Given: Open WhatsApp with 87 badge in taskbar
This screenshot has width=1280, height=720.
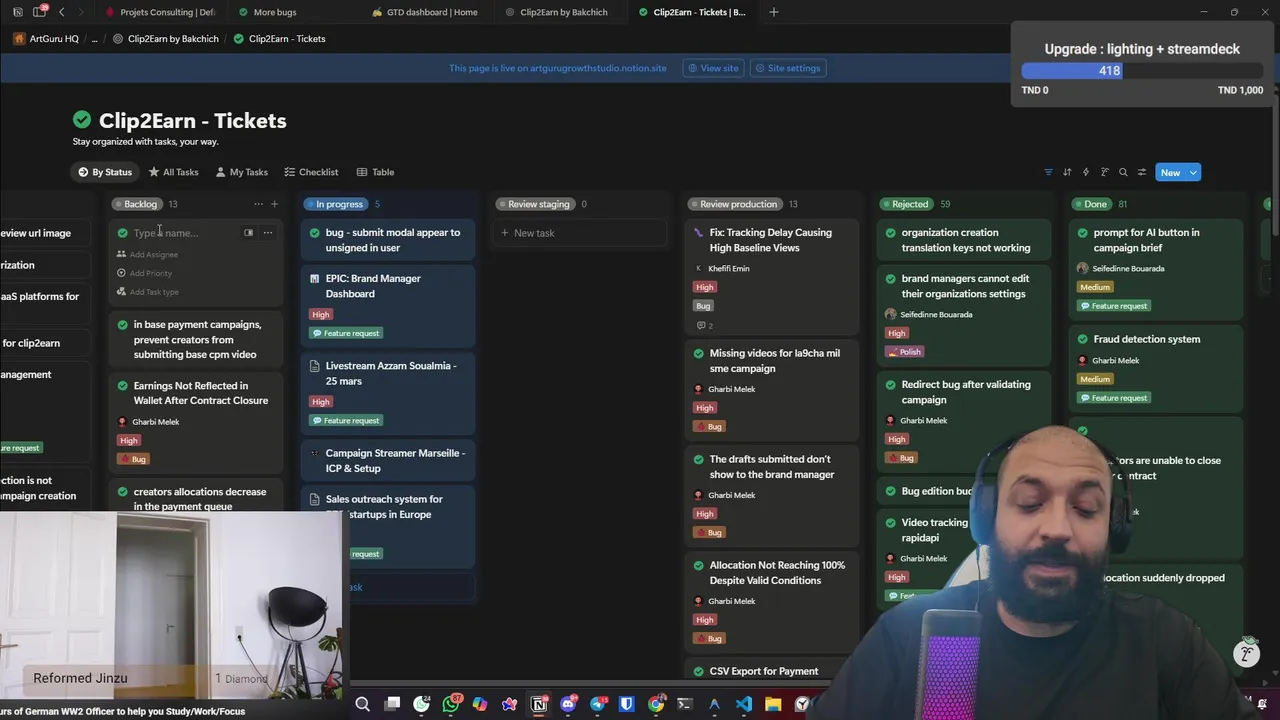Looking at the screenshot, I should tap(451, 704).
